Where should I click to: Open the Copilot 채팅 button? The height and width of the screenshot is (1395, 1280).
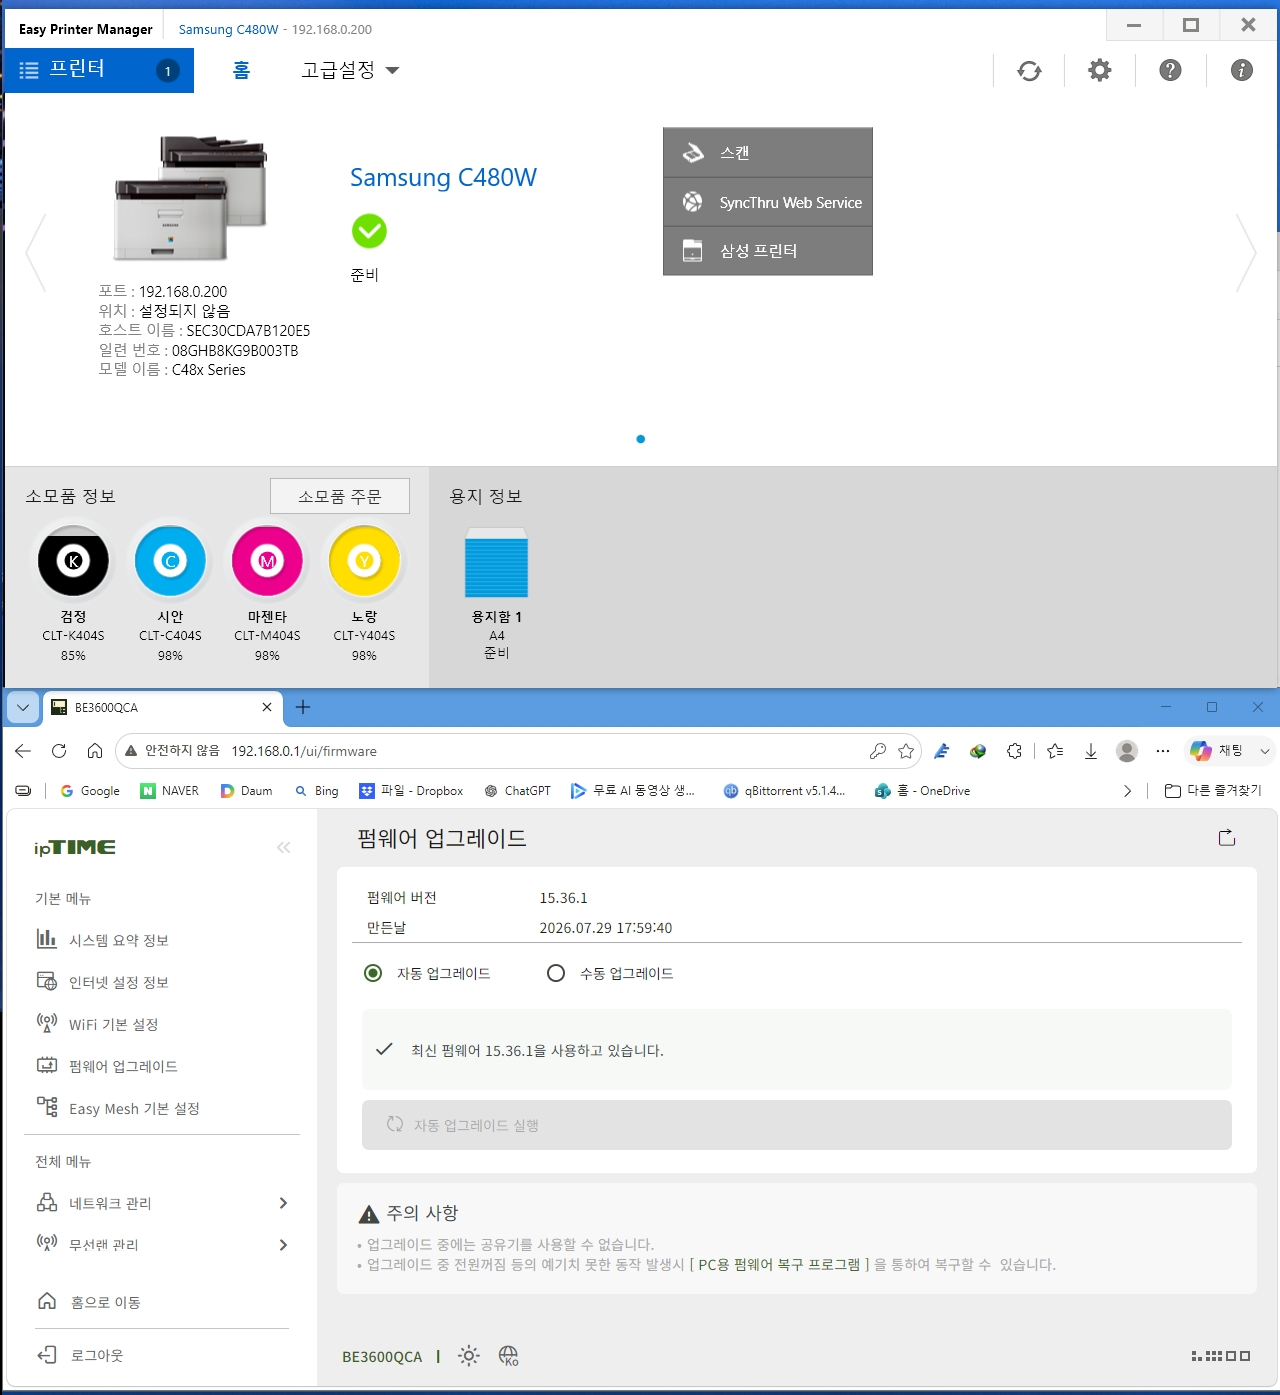pyautogui.click(x=1217, y=751)
